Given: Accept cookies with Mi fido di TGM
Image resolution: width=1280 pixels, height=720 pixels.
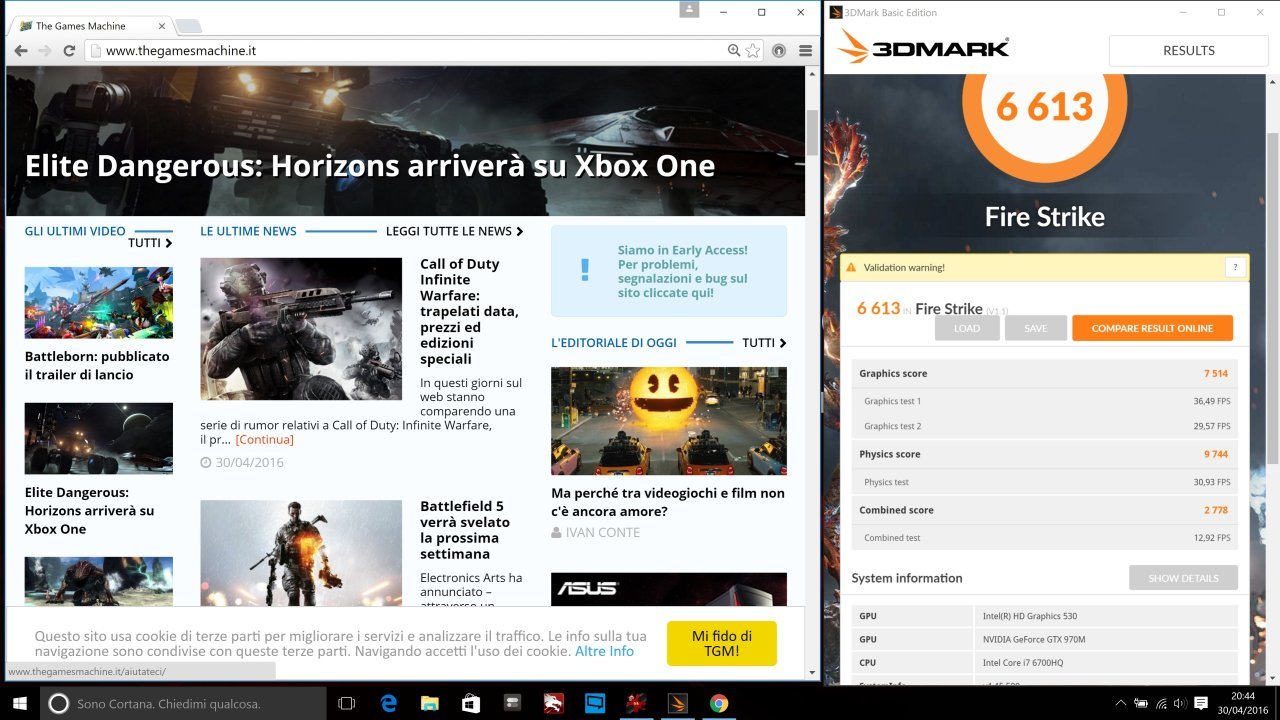Looking at the screenshot, I should [722, 643].
